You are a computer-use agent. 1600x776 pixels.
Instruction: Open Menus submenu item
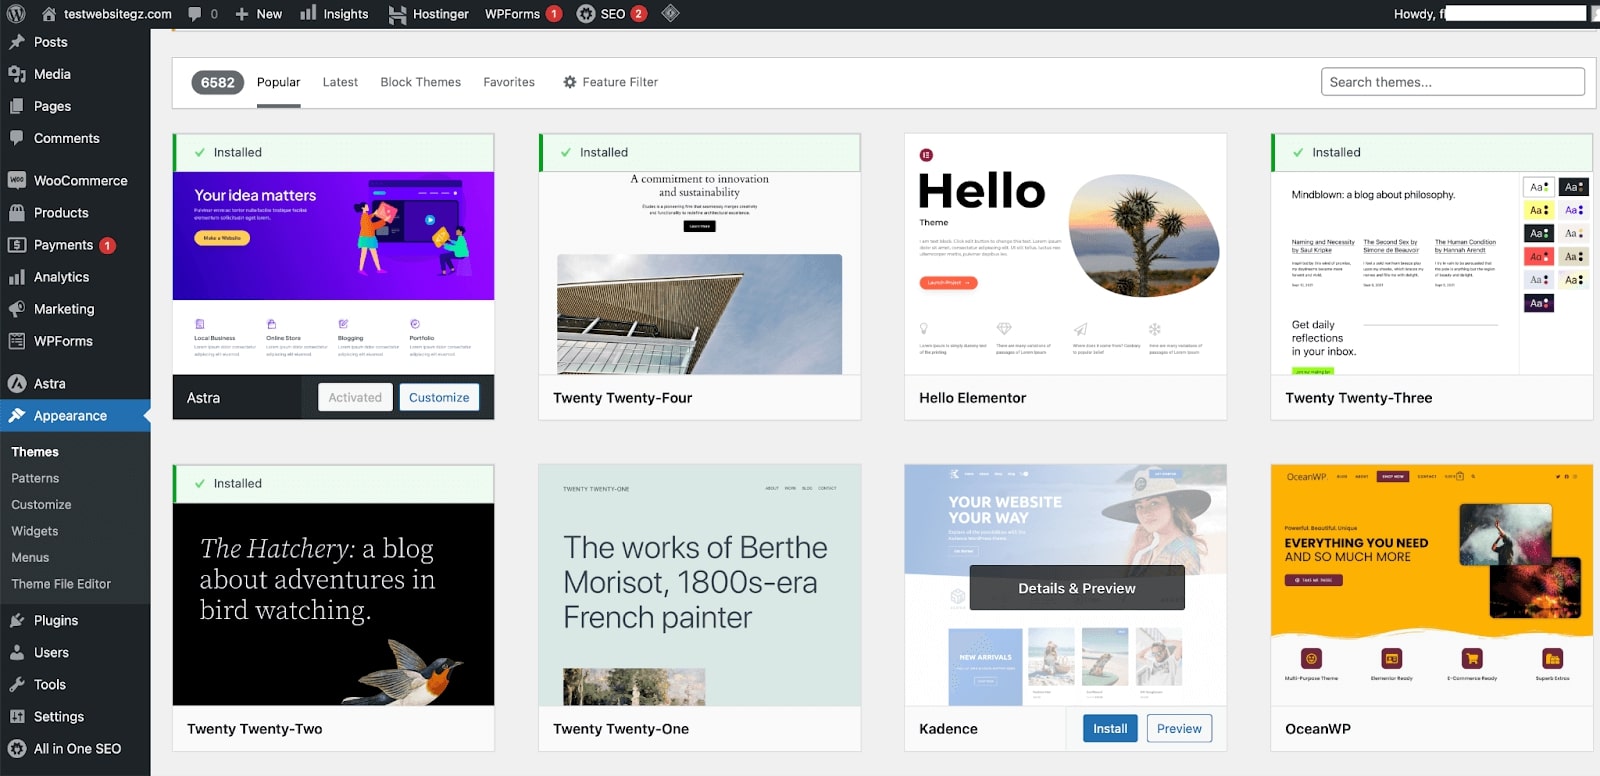pos(30,557)
